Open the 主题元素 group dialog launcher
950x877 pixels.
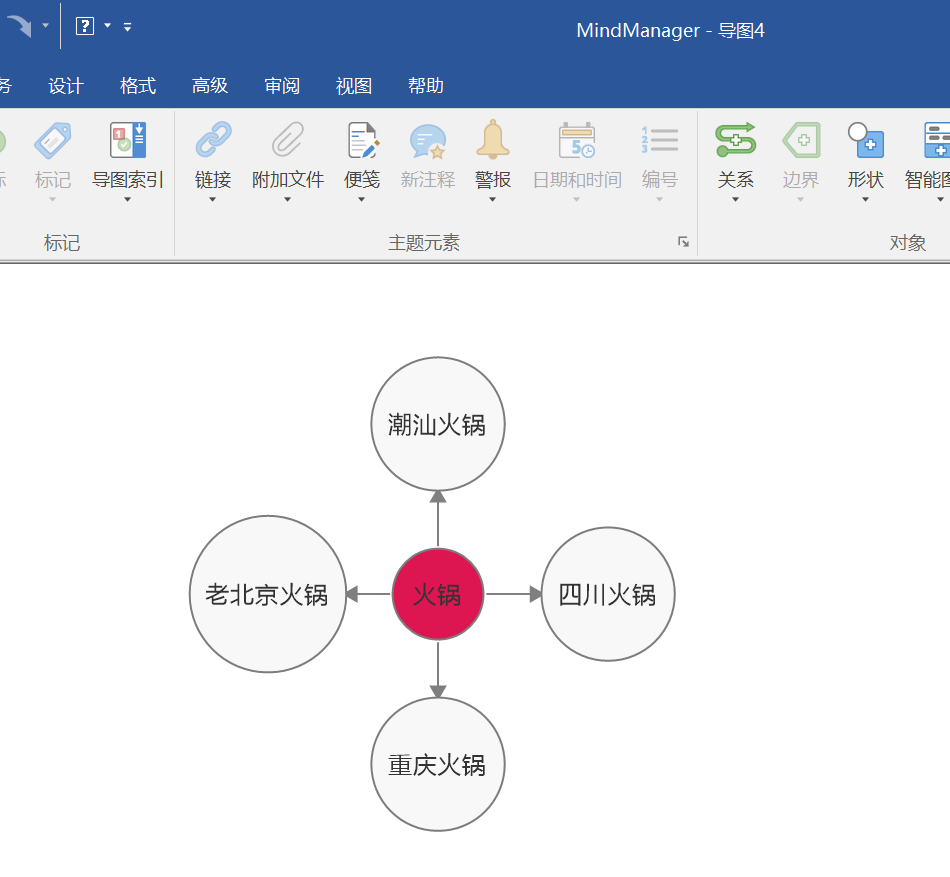[x=683, y=241]
